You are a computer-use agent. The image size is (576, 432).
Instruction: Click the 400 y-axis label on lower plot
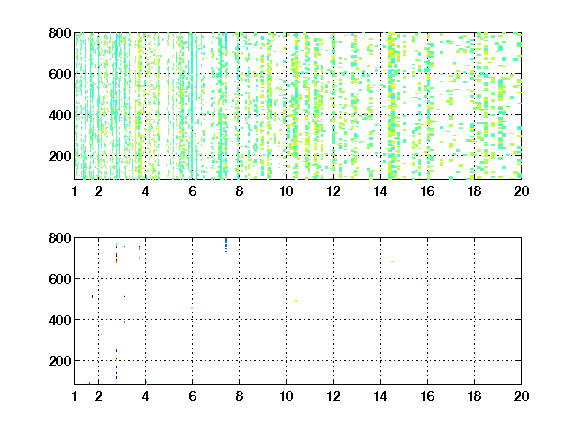(x=60, y=320)
